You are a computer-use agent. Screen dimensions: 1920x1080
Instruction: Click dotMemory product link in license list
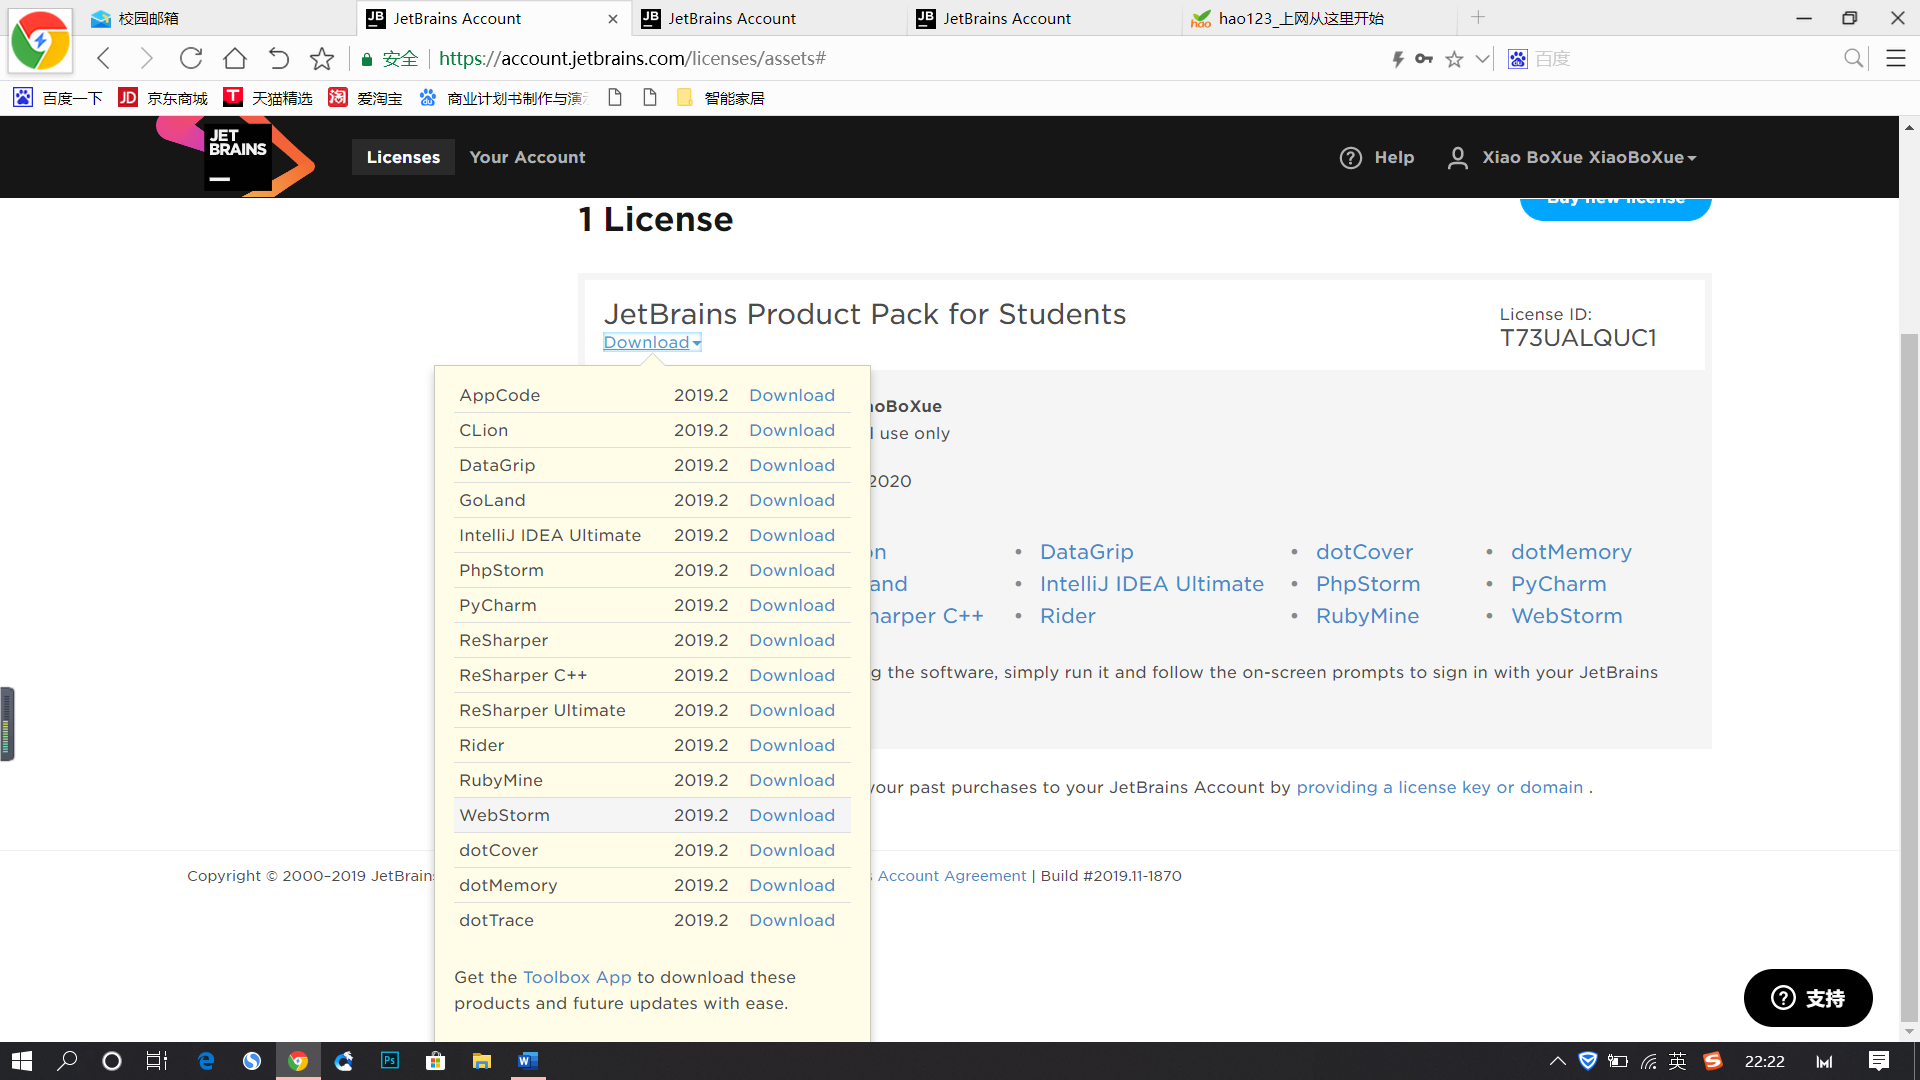click(x=1571, y=552)
